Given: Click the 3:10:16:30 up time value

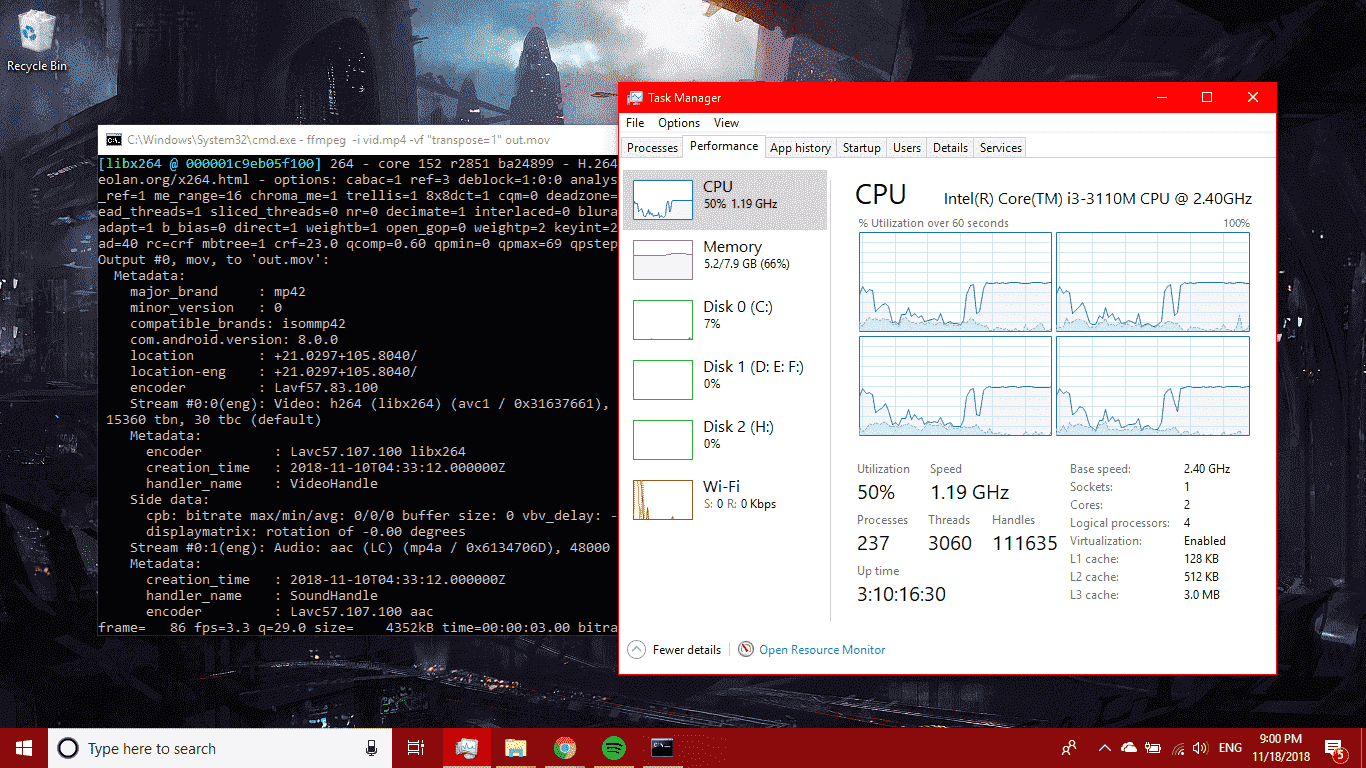Looking at the screenshot, I should point(901,594).
